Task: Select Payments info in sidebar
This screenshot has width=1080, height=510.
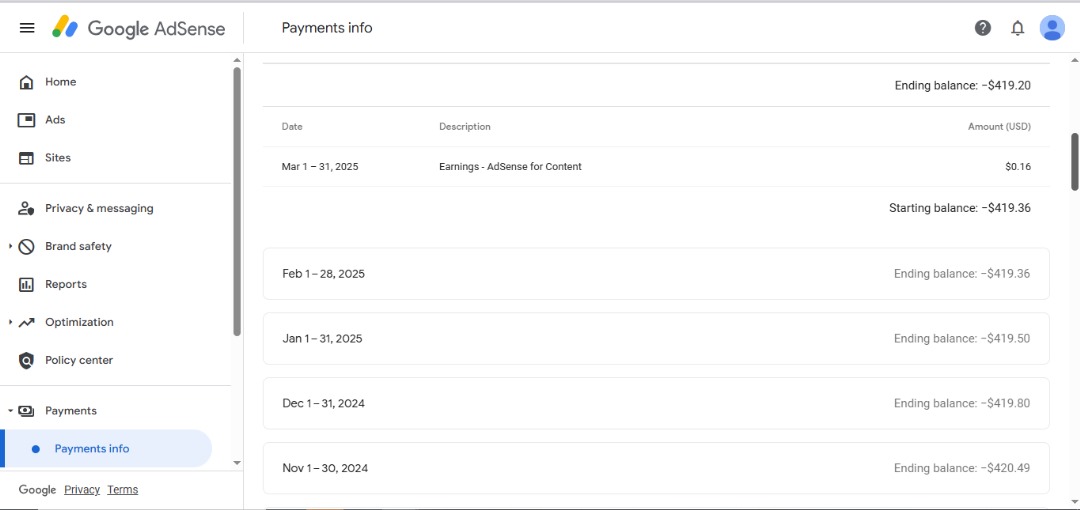Action: point(92,449)
